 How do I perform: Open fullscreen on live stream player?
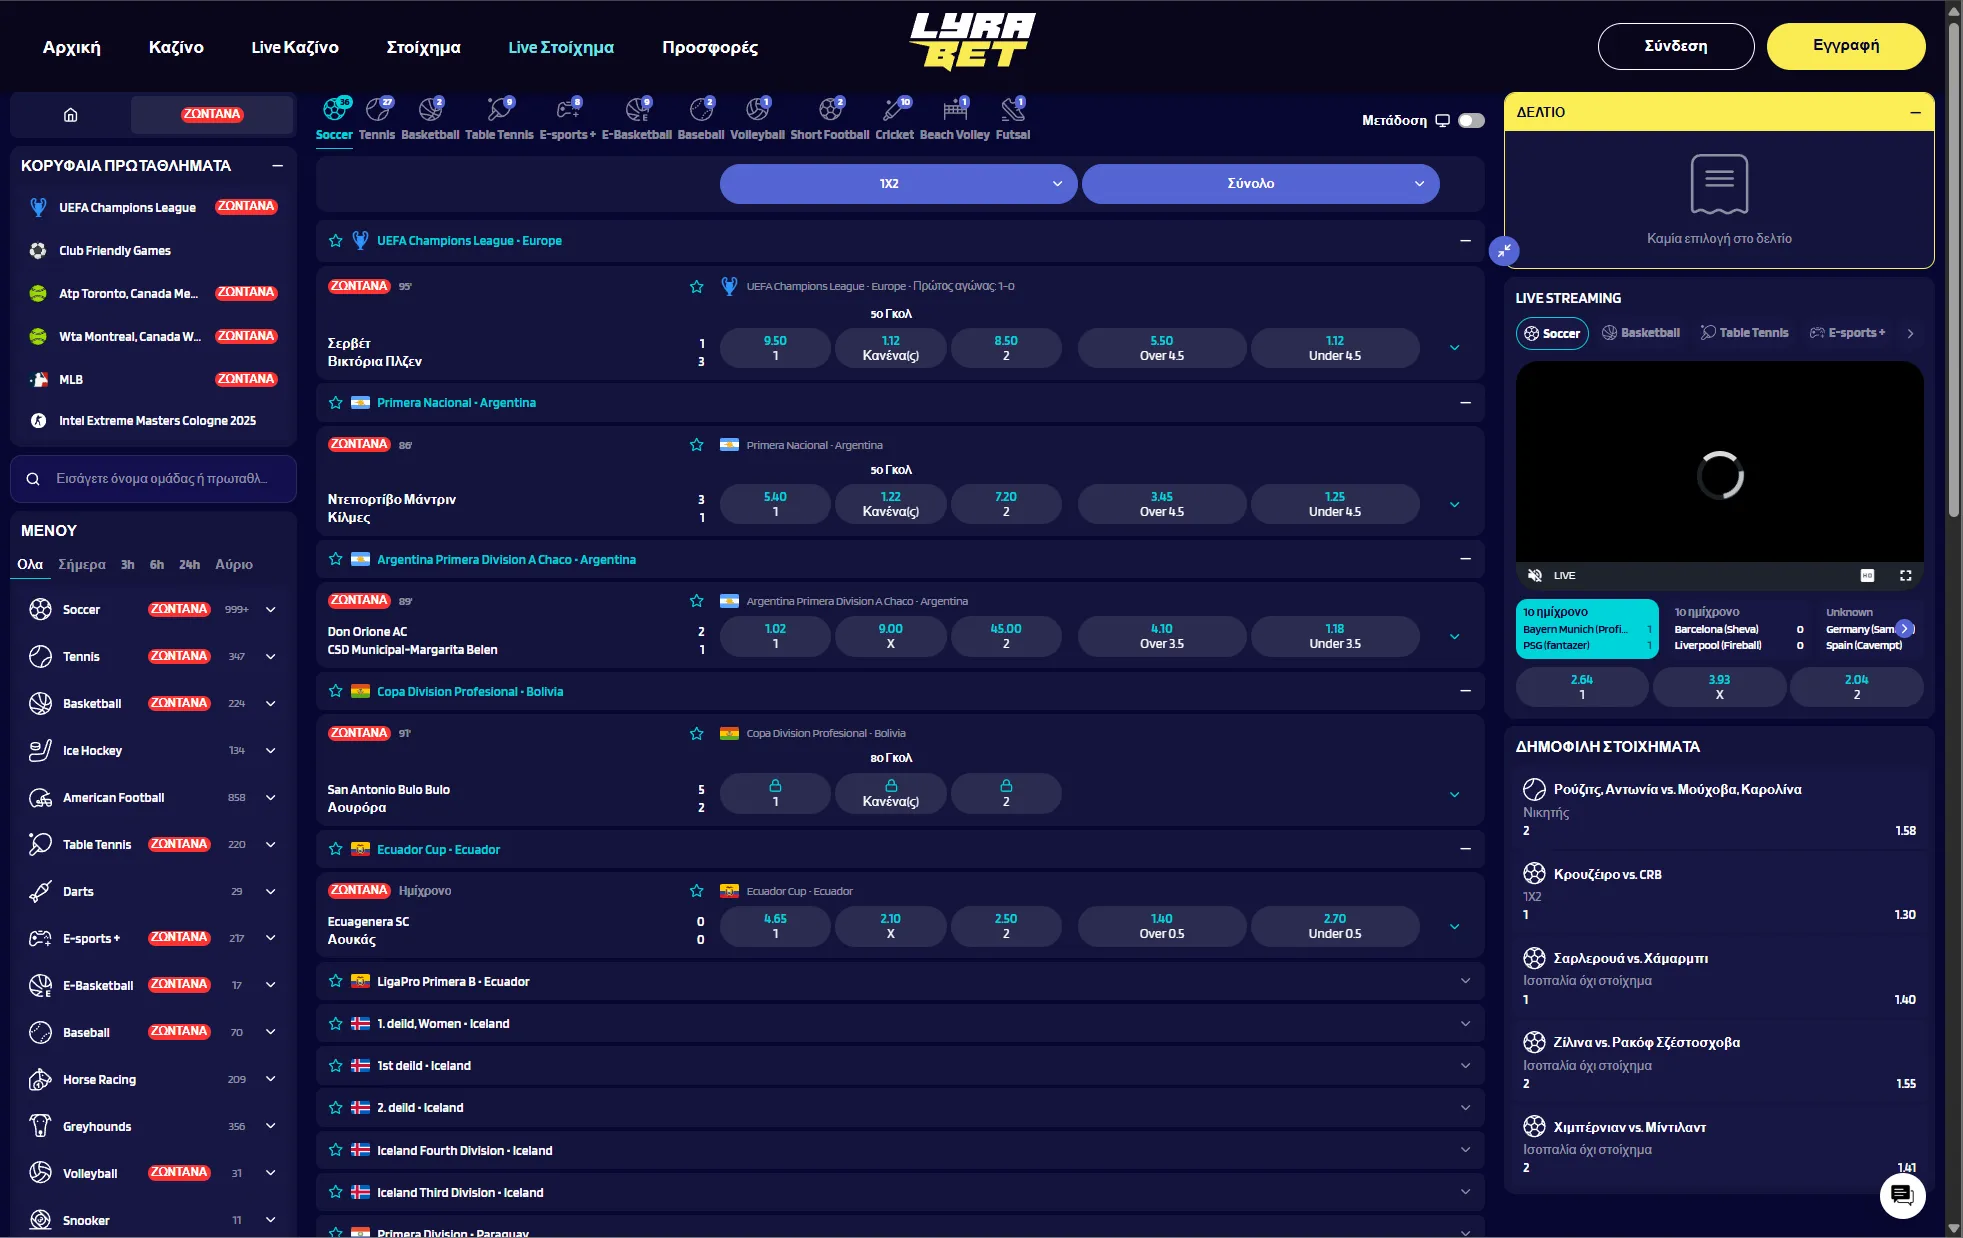pyautogui.click(x=1905, y=575)
